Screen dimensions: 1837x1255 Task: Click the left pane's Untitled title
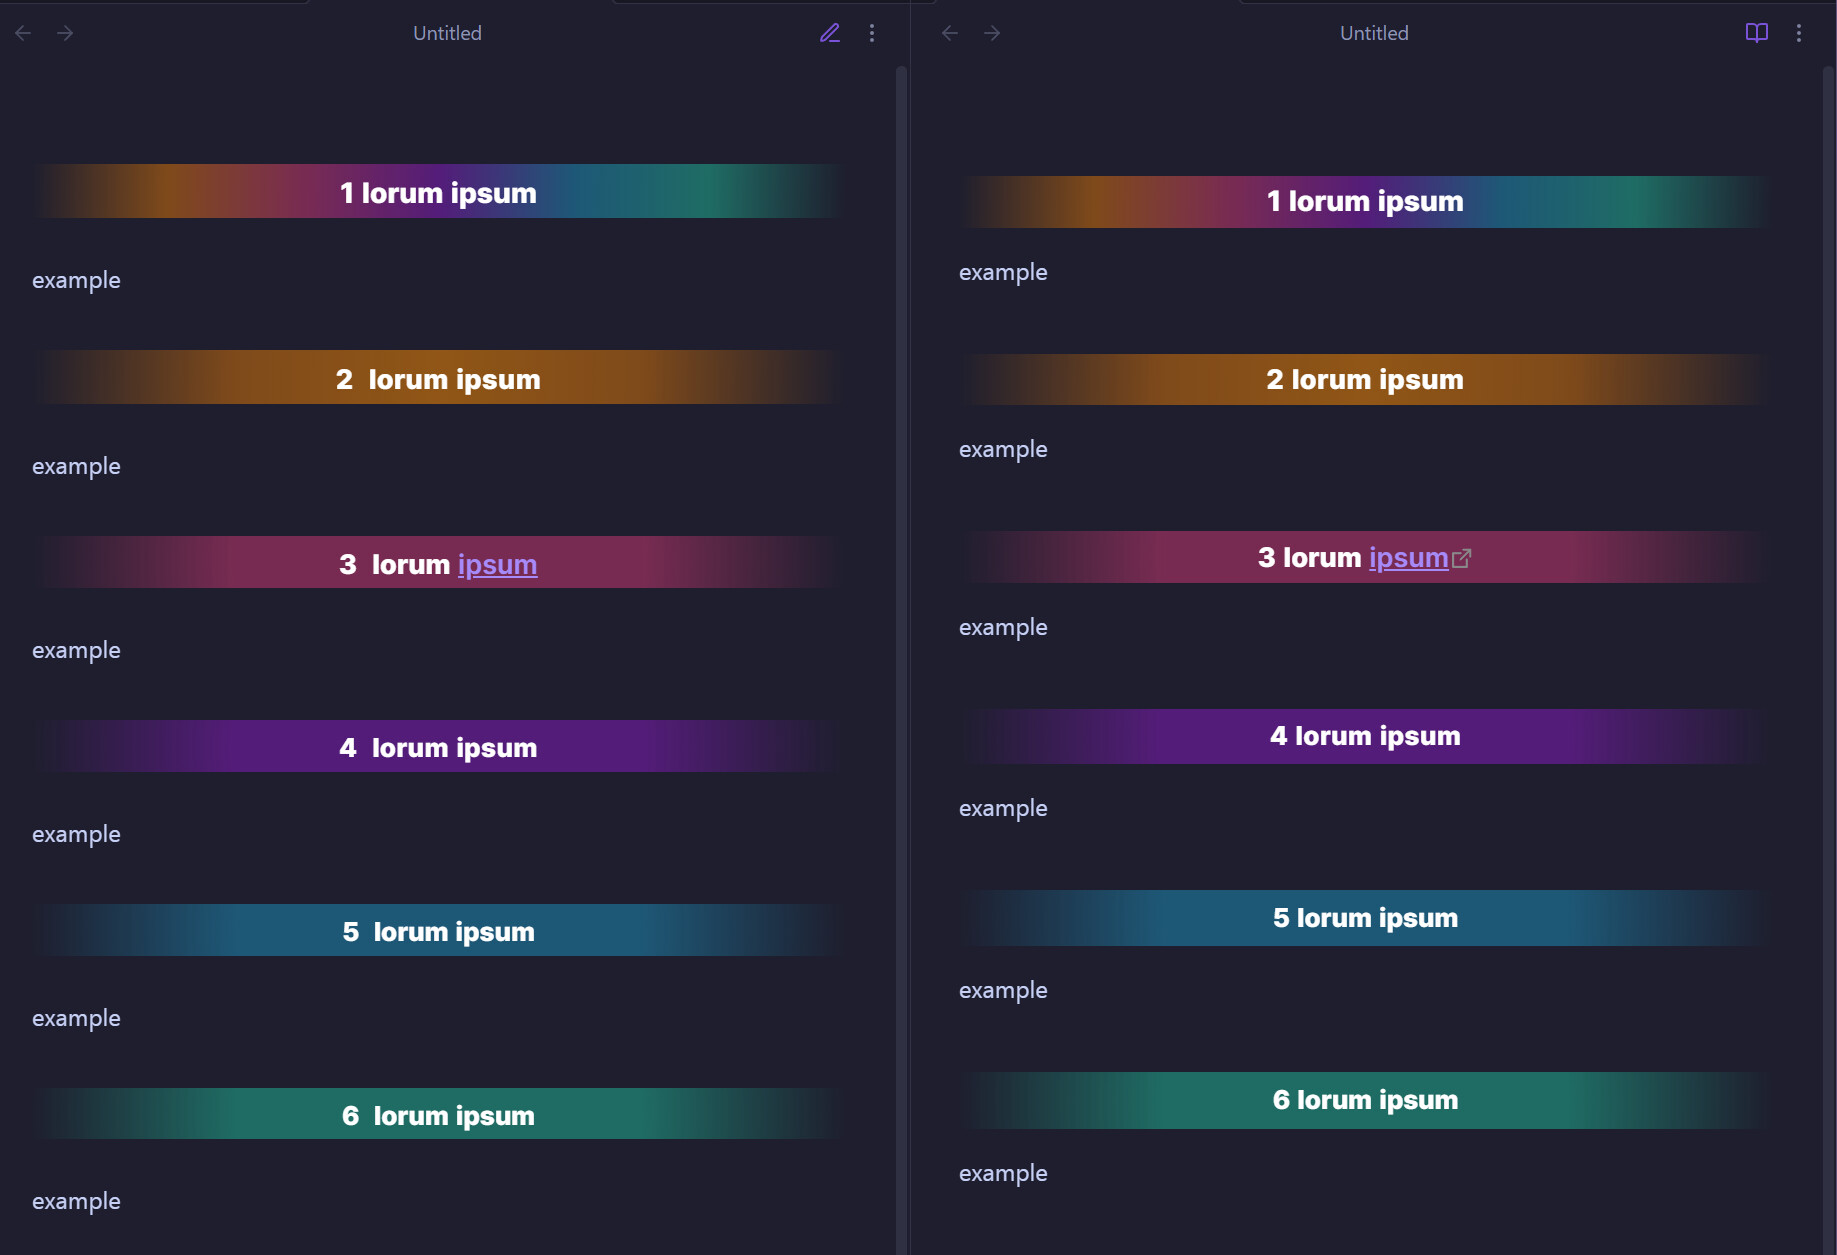(447, 33)
